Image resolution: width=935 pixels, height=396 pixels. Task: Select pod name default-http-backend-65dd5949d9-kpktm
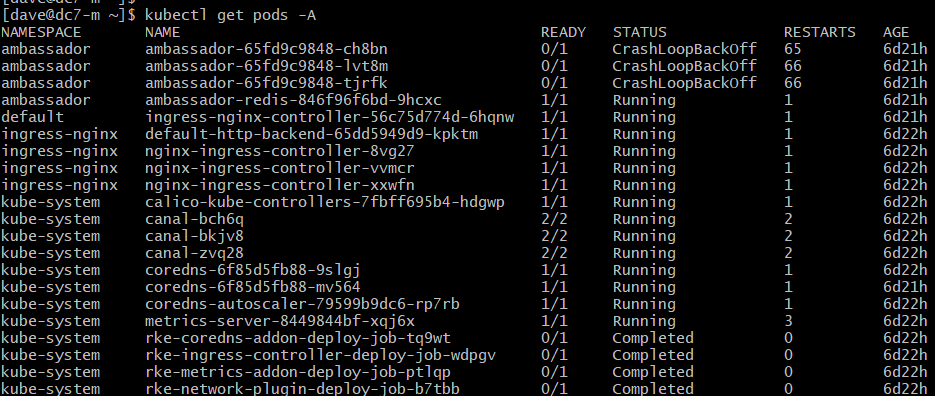tap(311, 134)
